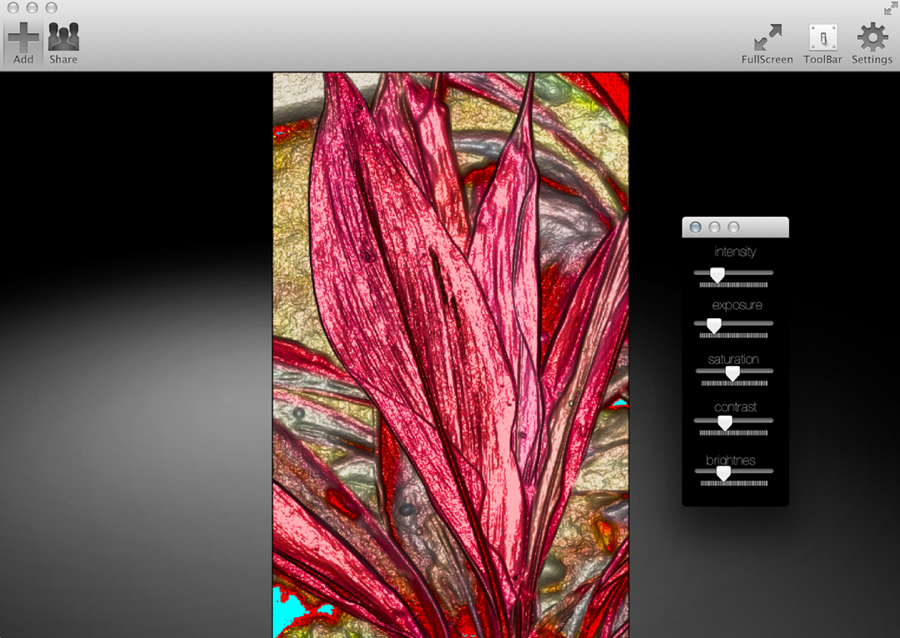Close the main application window
Screen dimensions: 900x638
coord(13,7)
